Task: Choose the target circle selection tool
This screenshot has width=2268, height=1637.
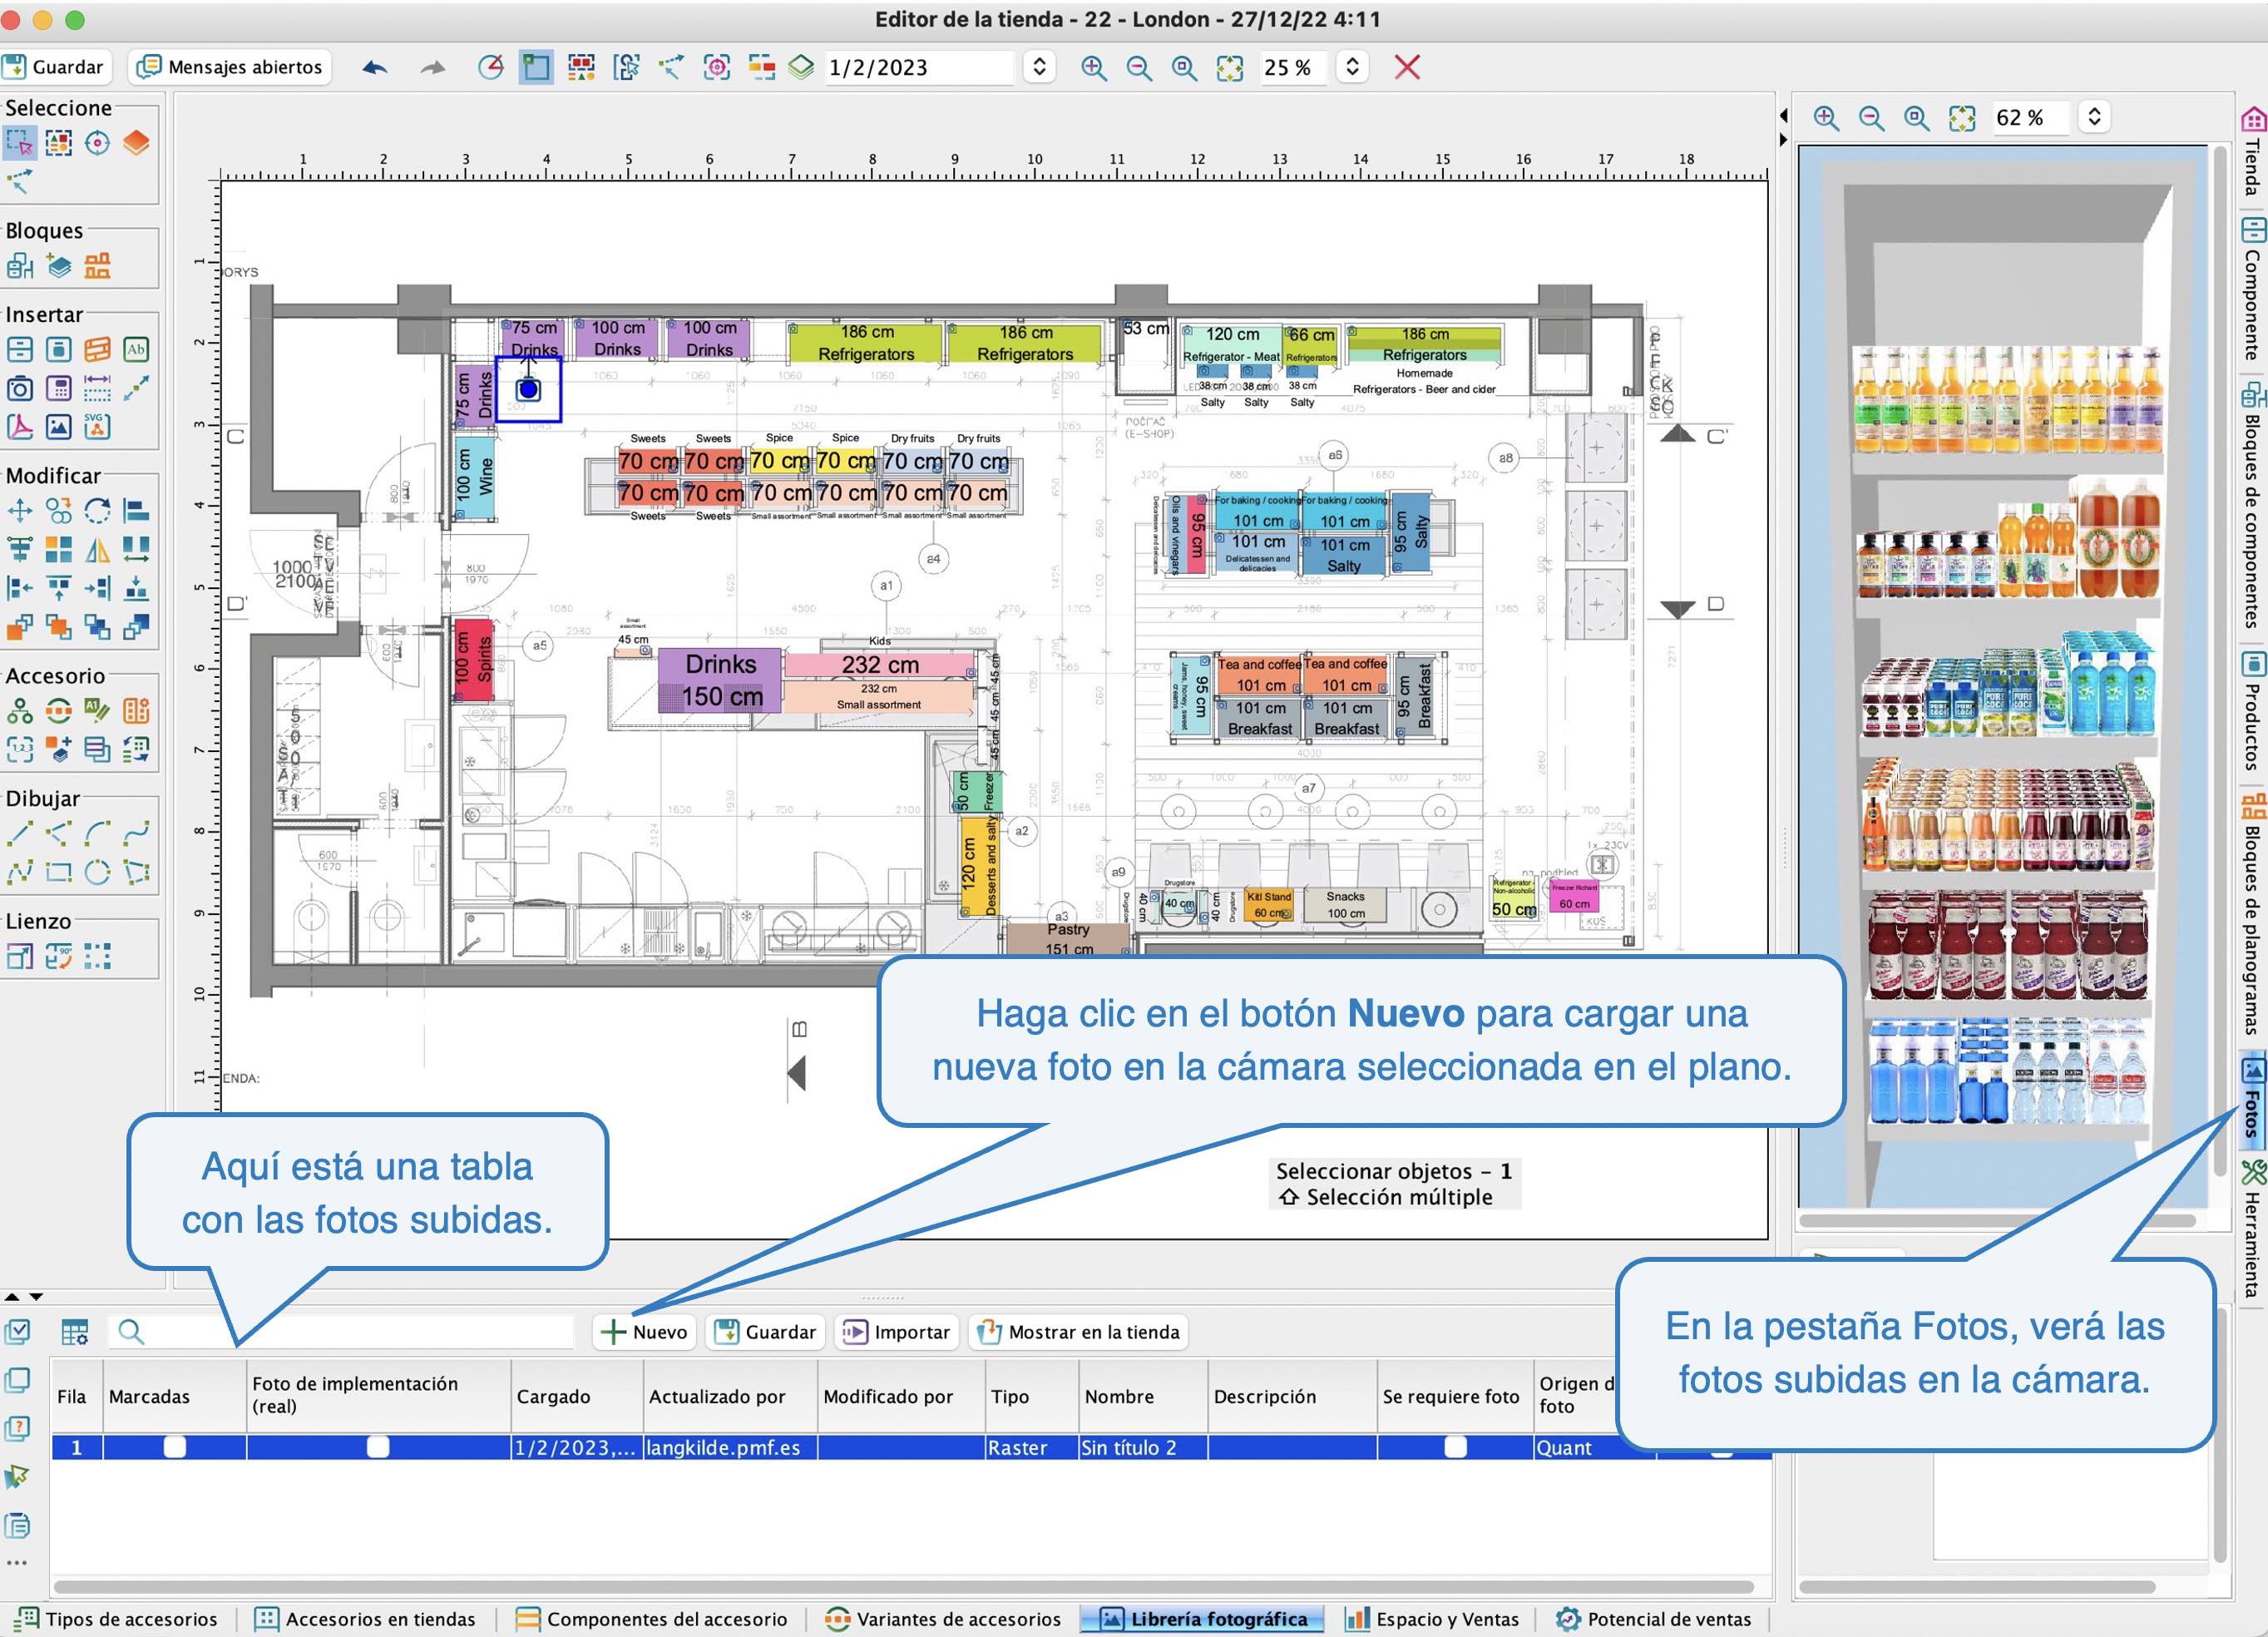Action: tap(97, 143)
